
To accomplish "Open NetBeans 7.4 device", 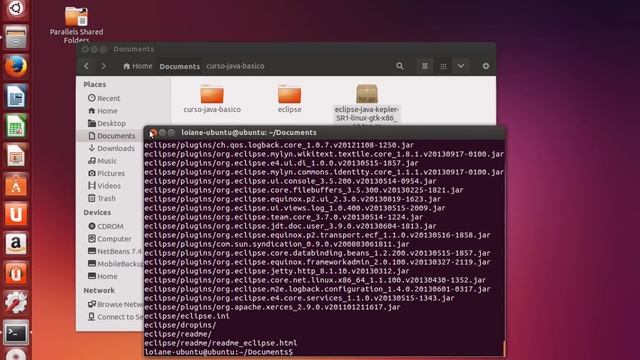I will coord(115,251).
